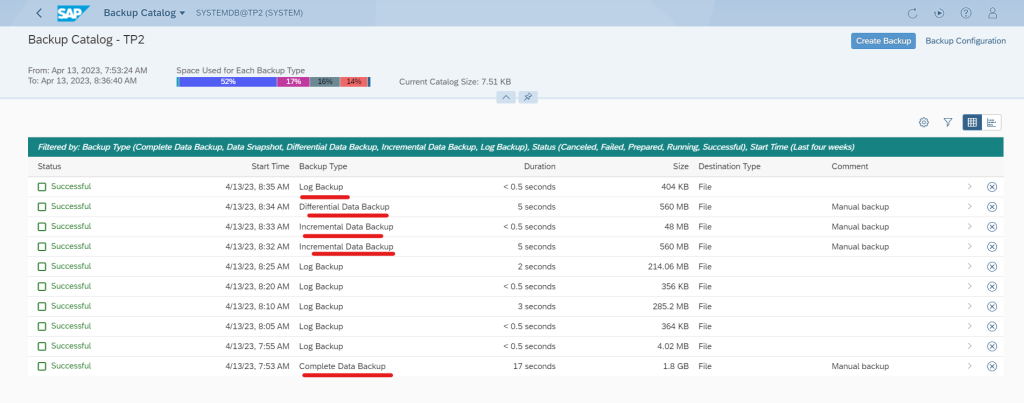
Task: Open details chevron for 48 MB Incremental backup
Action: (969, 227)
